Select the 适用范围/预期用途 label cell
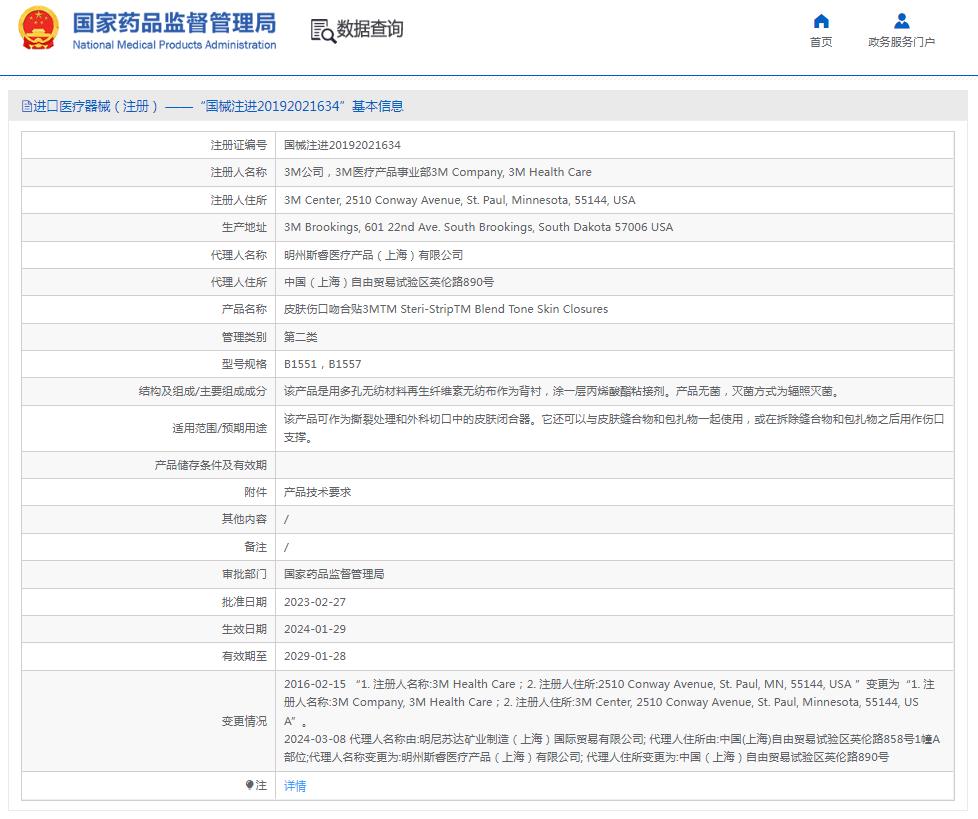The width and height of the screenshot is (978, 819). pyautogui.click(x=148, y=428)
